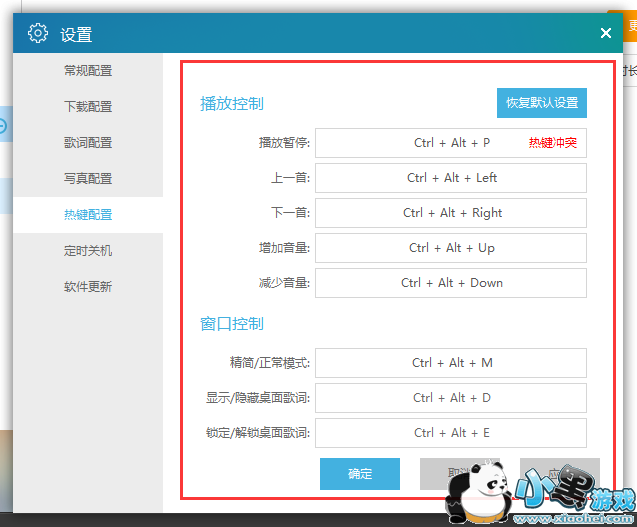This screenshot has width=637, height=527.
Task: Click the 锁定/解锁桌面歌词: label
Action: pos(258,433)
